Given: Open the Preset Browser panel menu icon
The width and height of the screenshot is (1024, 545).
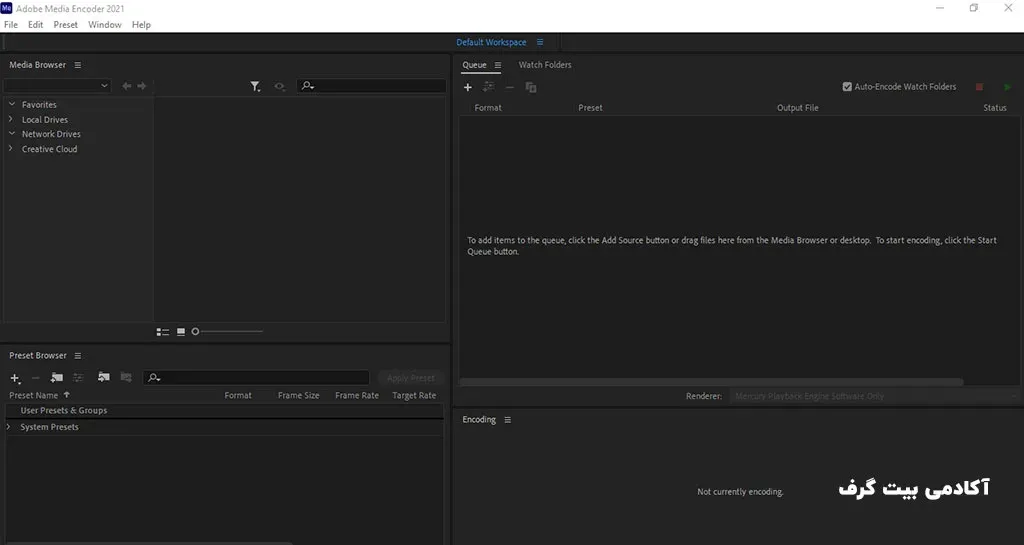Looking at the screenshot, I should tap(78, 355).
